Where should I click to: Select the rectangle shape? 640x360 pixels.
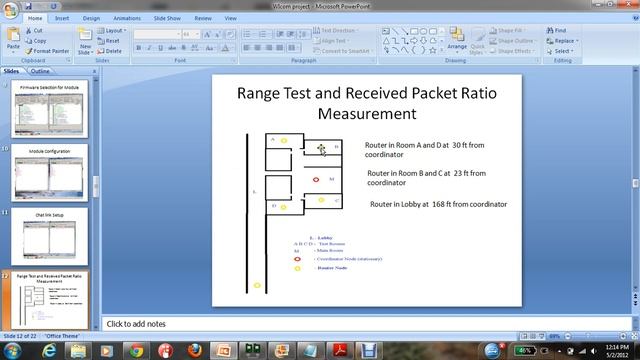tap(414, 31)
